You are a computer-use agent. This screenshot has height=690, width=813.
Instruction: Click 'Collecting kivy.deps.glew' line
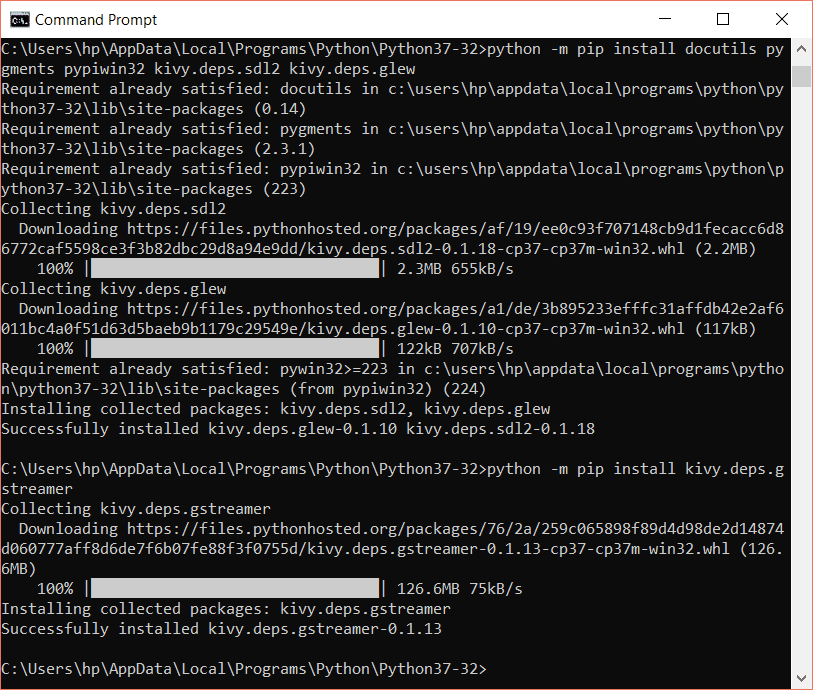click(114, 289)
